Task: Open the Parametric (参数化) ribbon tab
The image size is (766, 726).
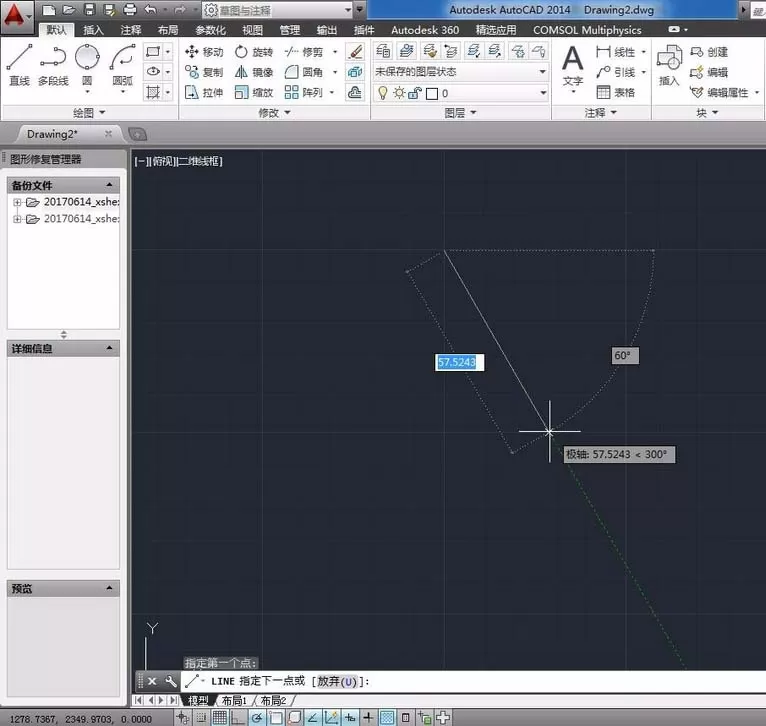Action: click(210, 30)
